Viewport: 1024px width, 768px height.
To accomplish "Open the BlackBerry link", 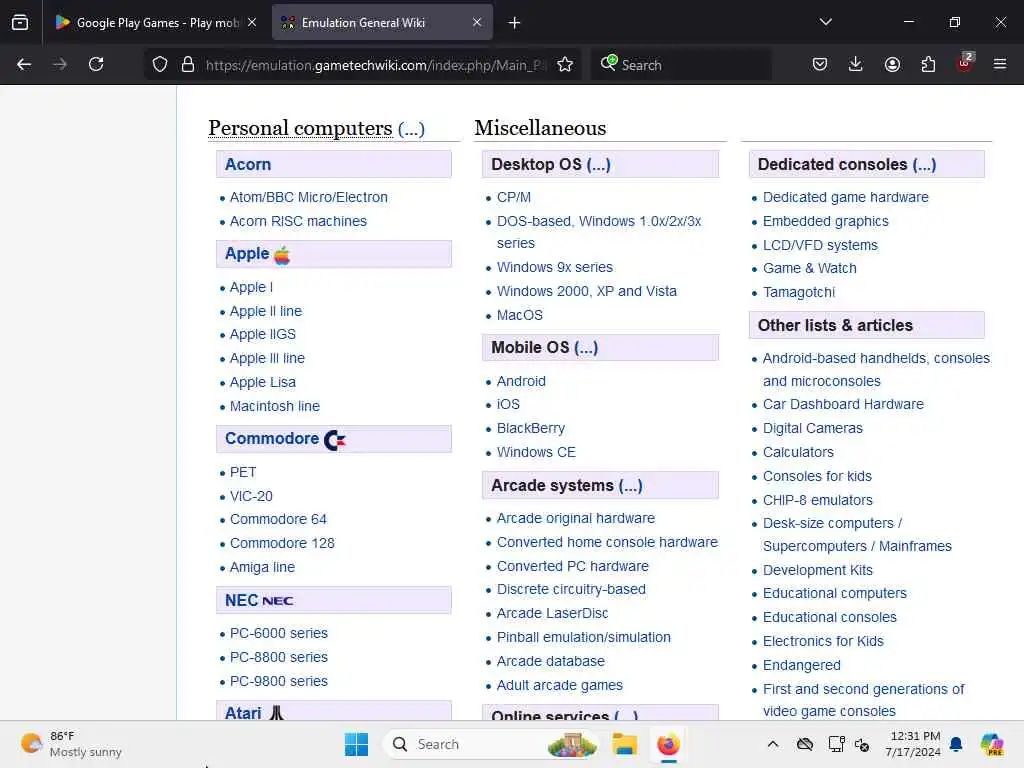I will pos(531,428).
